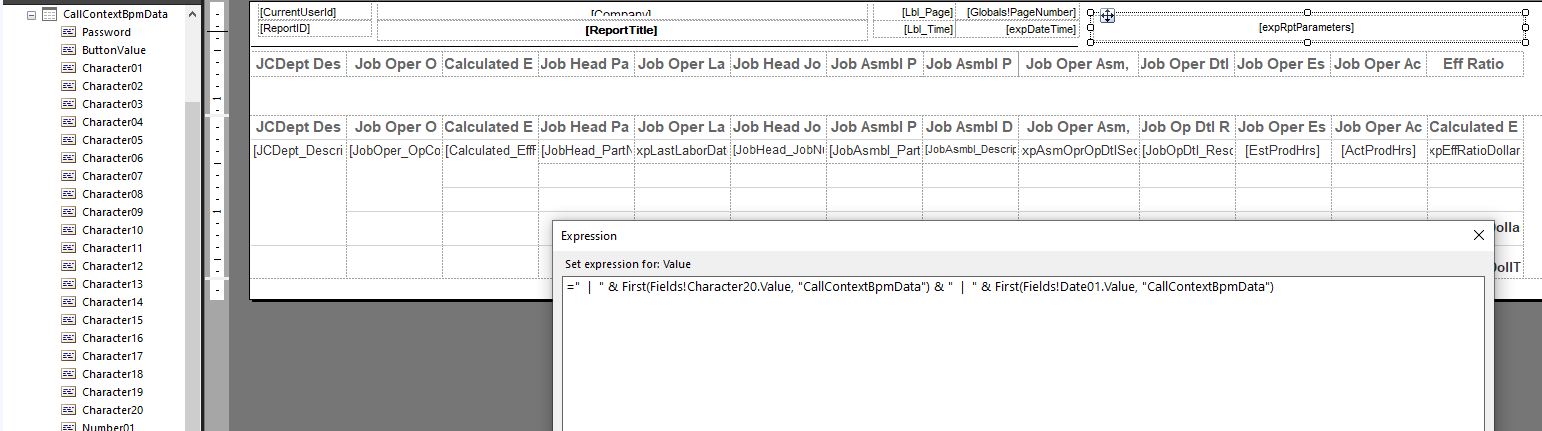
Task: Select the Job Oper Dtl header cell
Action: [1186, 64]
